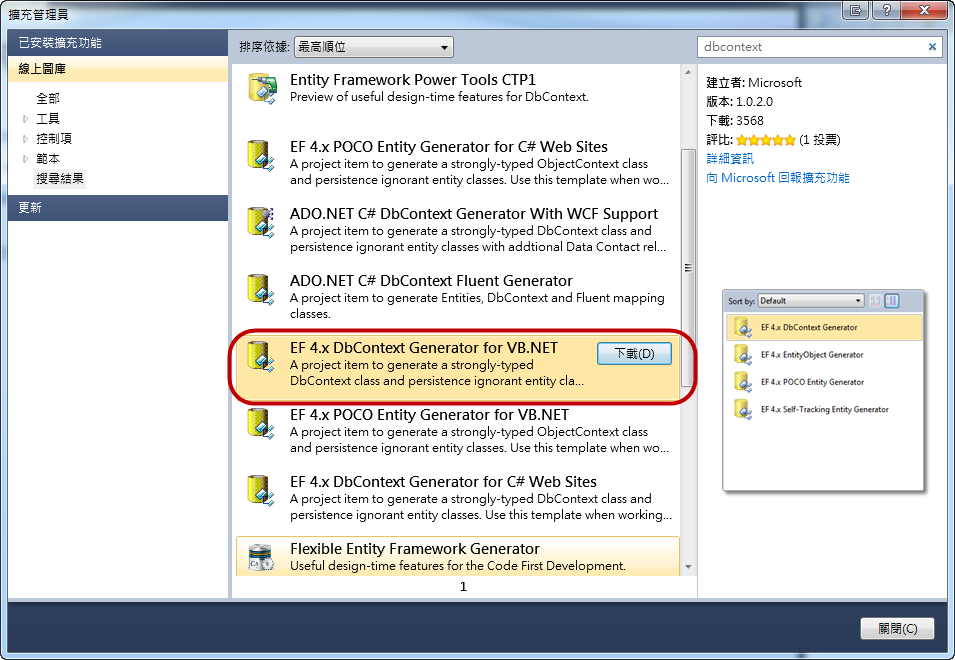
Task: Open the 線上圖庫 section
Action: pos(118,69)
